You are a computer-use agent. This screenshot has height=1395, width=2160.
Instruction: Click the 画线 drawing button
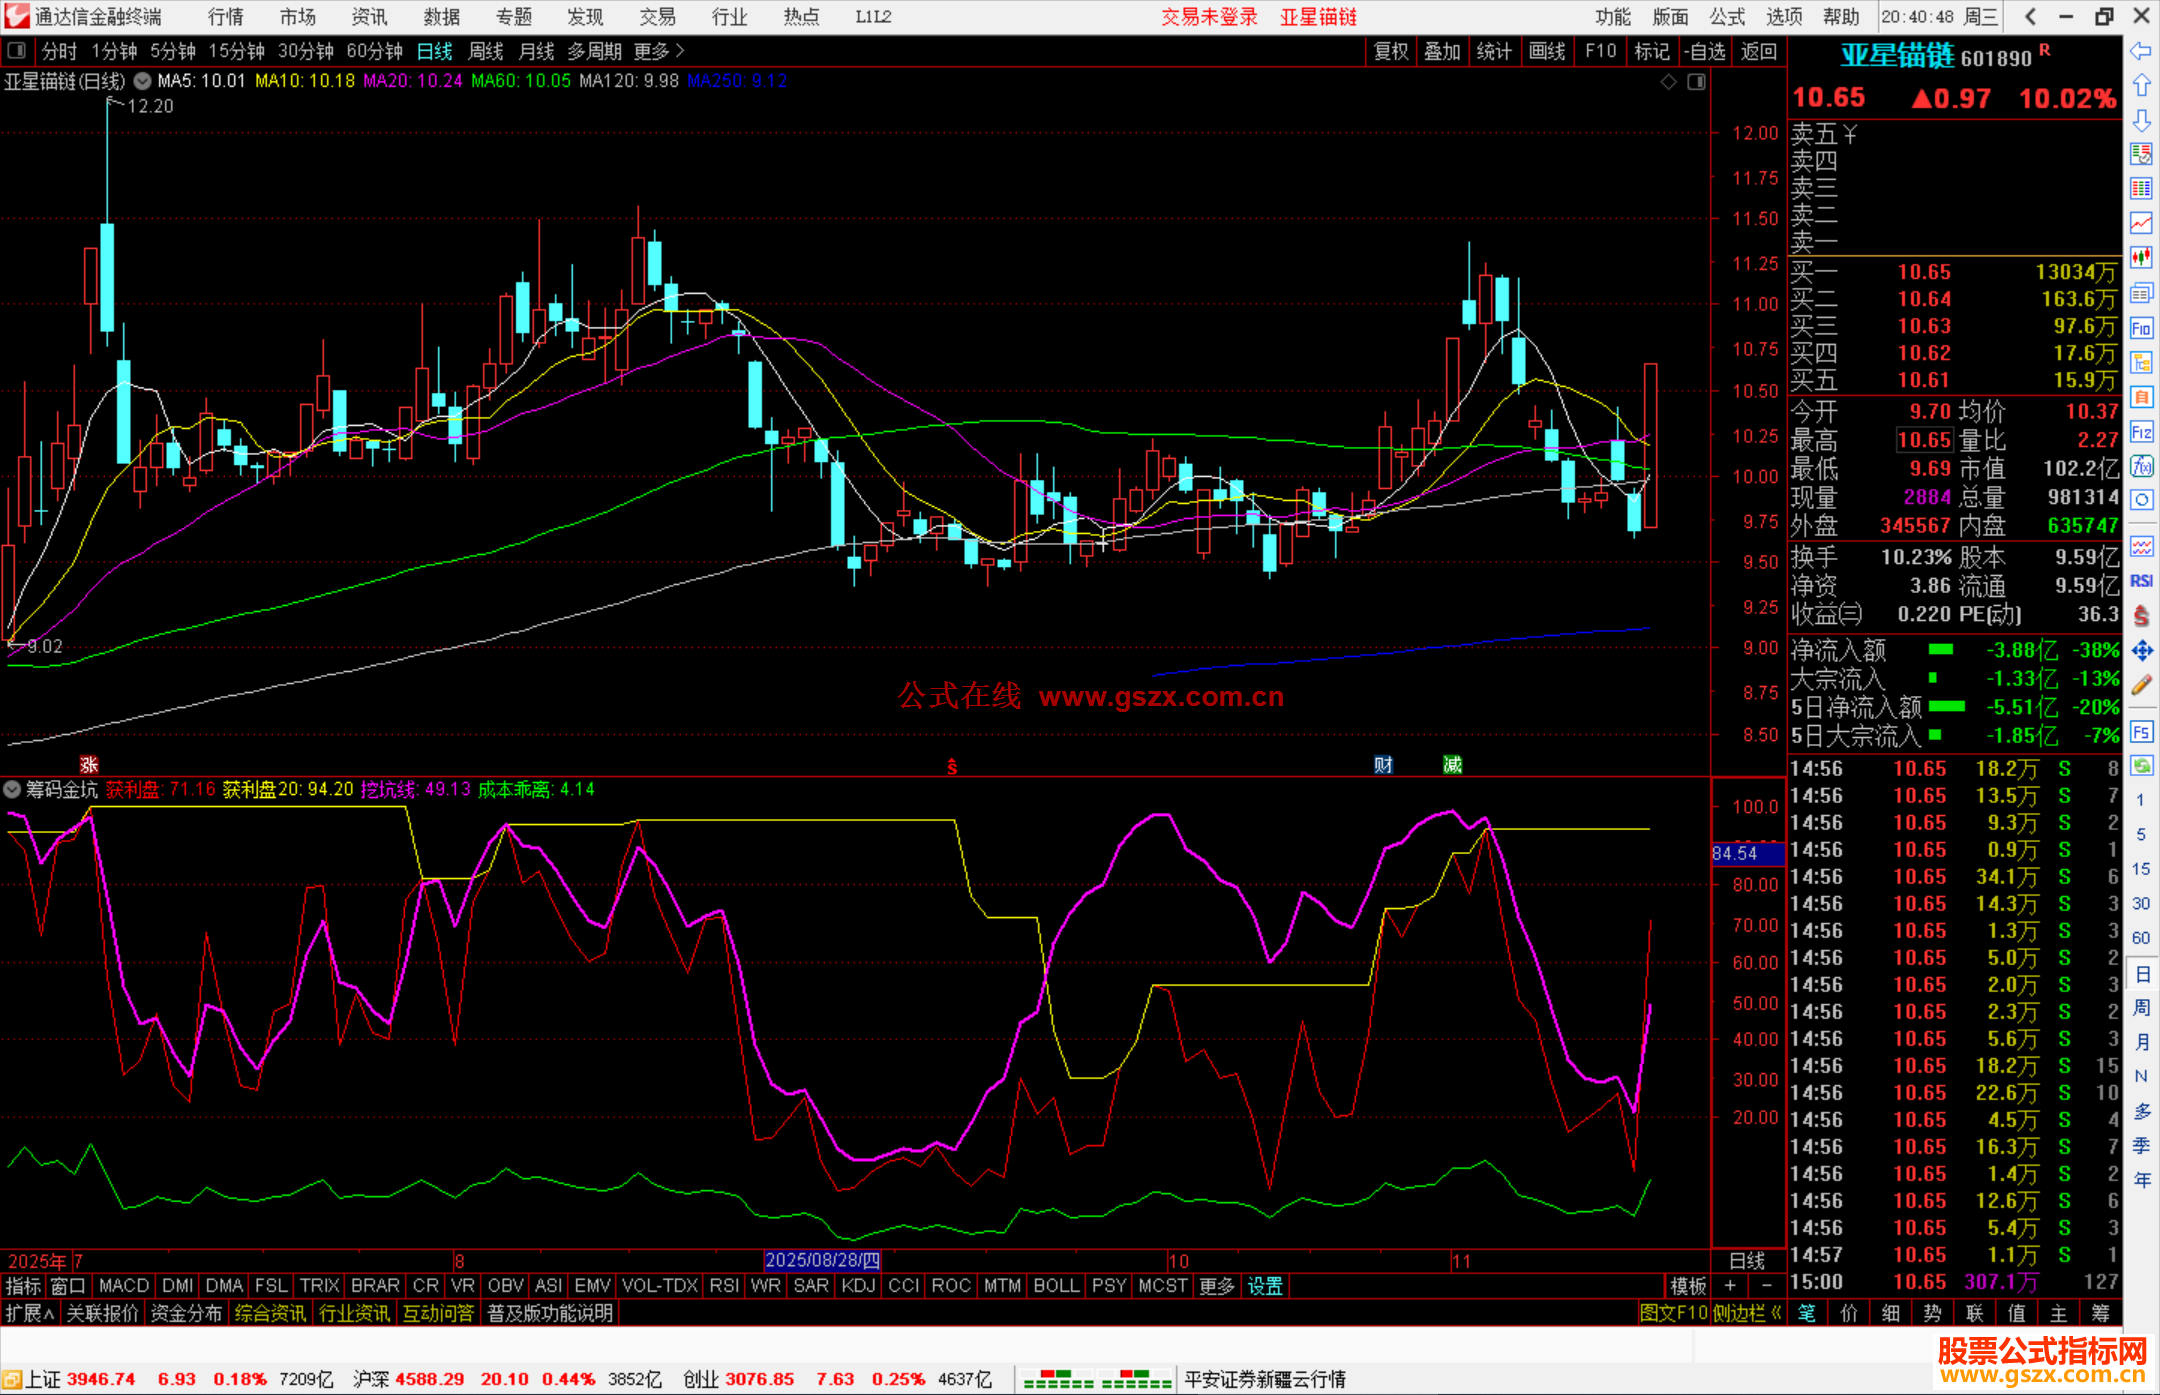1546,51
